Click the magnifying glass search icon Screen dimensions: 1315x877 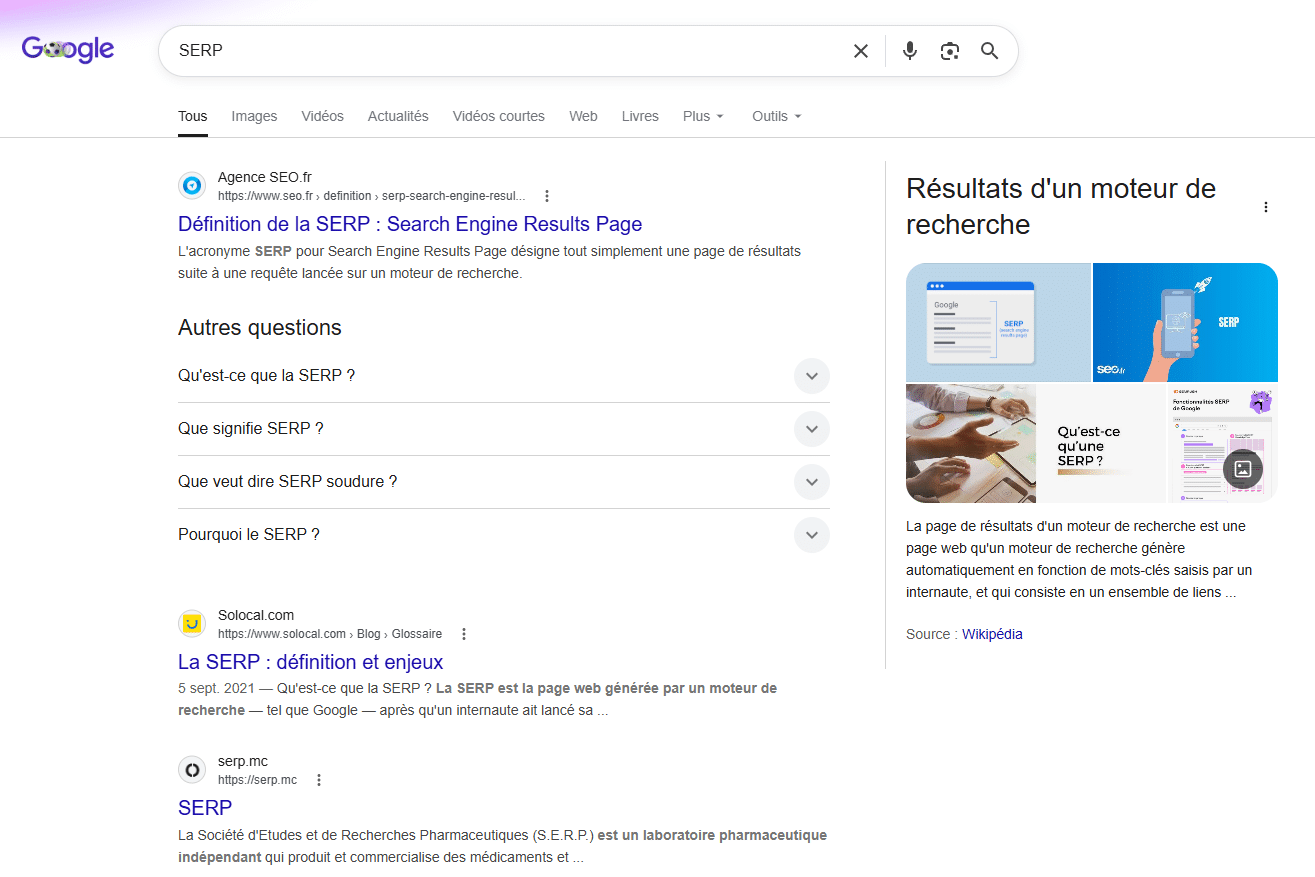(990, 51)
